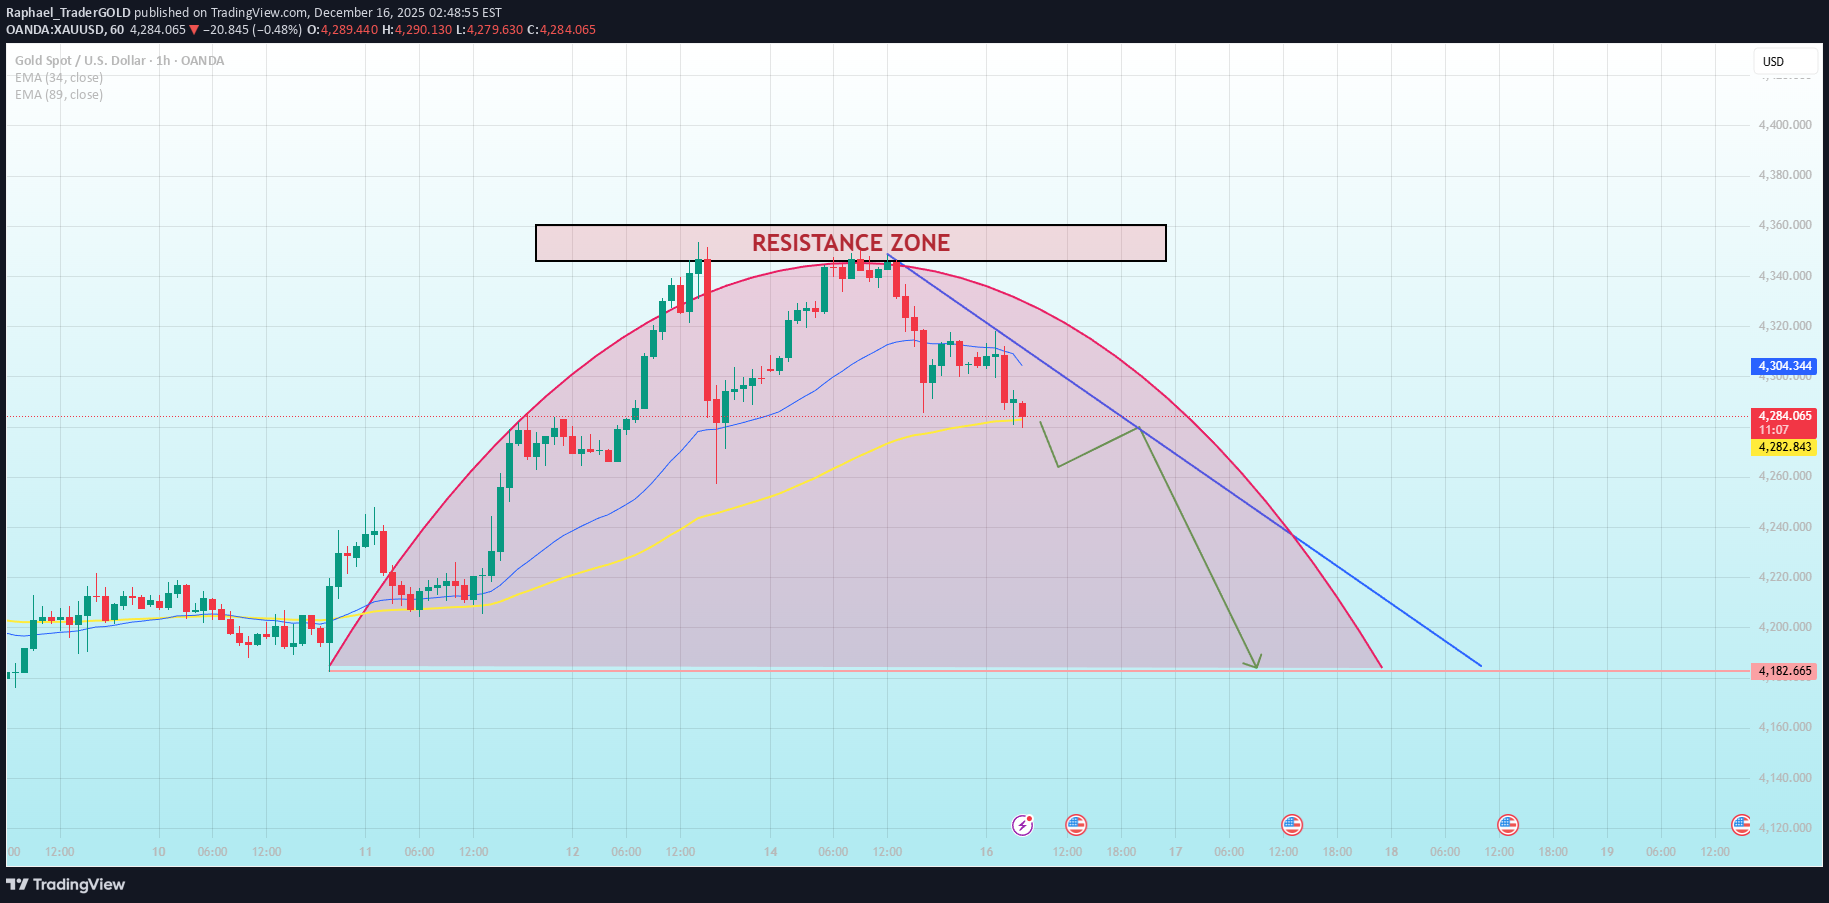The width and height of the screenshot is (1829, 903).
Task: Click the red down-triangle change indicator in the header
Action: point(191,30)
